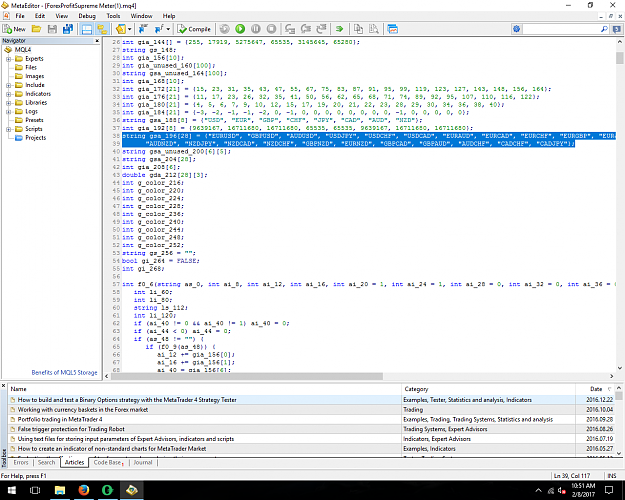Start debugging with green play icon
The image size is (625, 500).
point(240,29)
